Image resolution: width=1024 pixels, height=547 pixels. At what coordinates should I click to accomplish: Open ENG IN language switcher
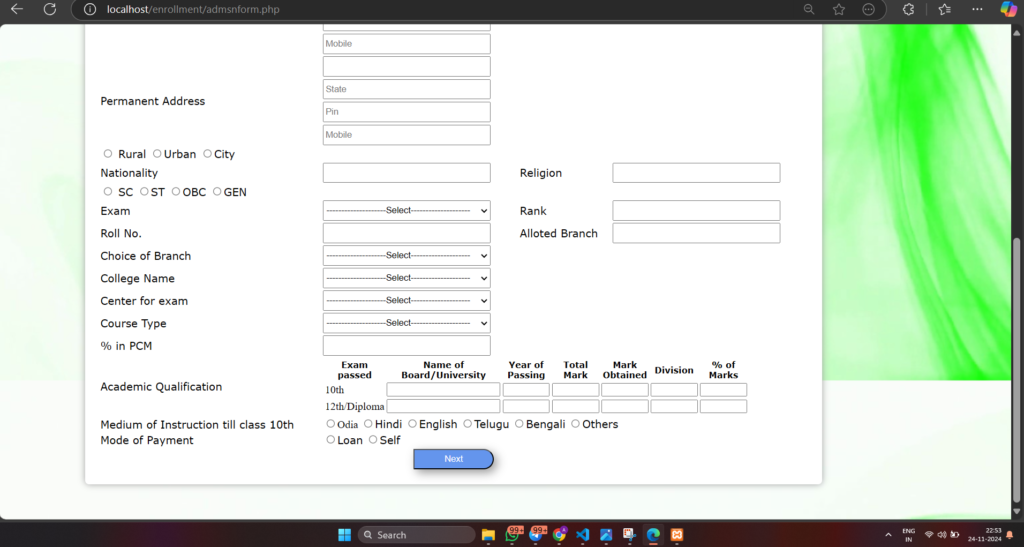[x=908, y=535]
